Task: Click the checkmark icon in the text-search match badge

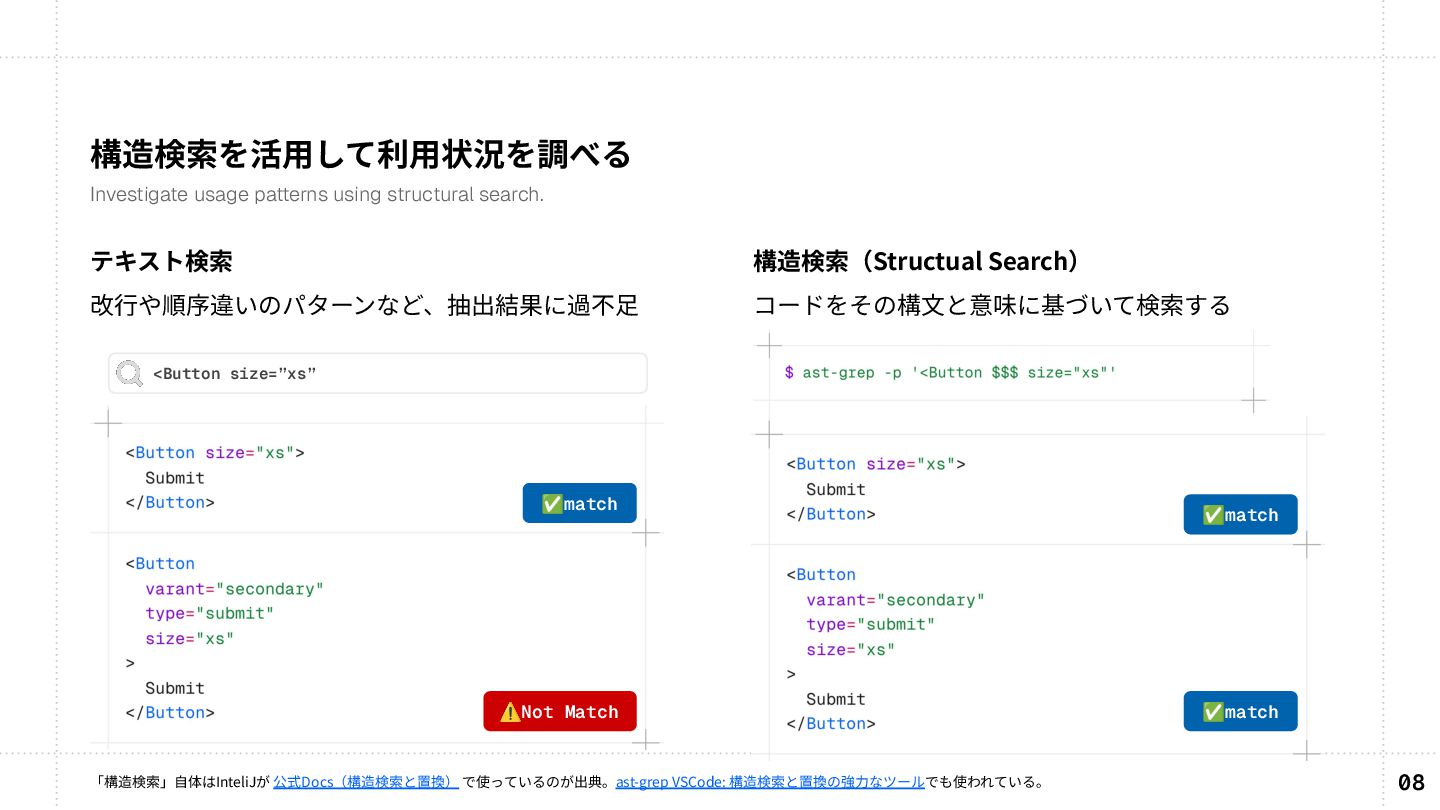Action: (x=551, y=504)
